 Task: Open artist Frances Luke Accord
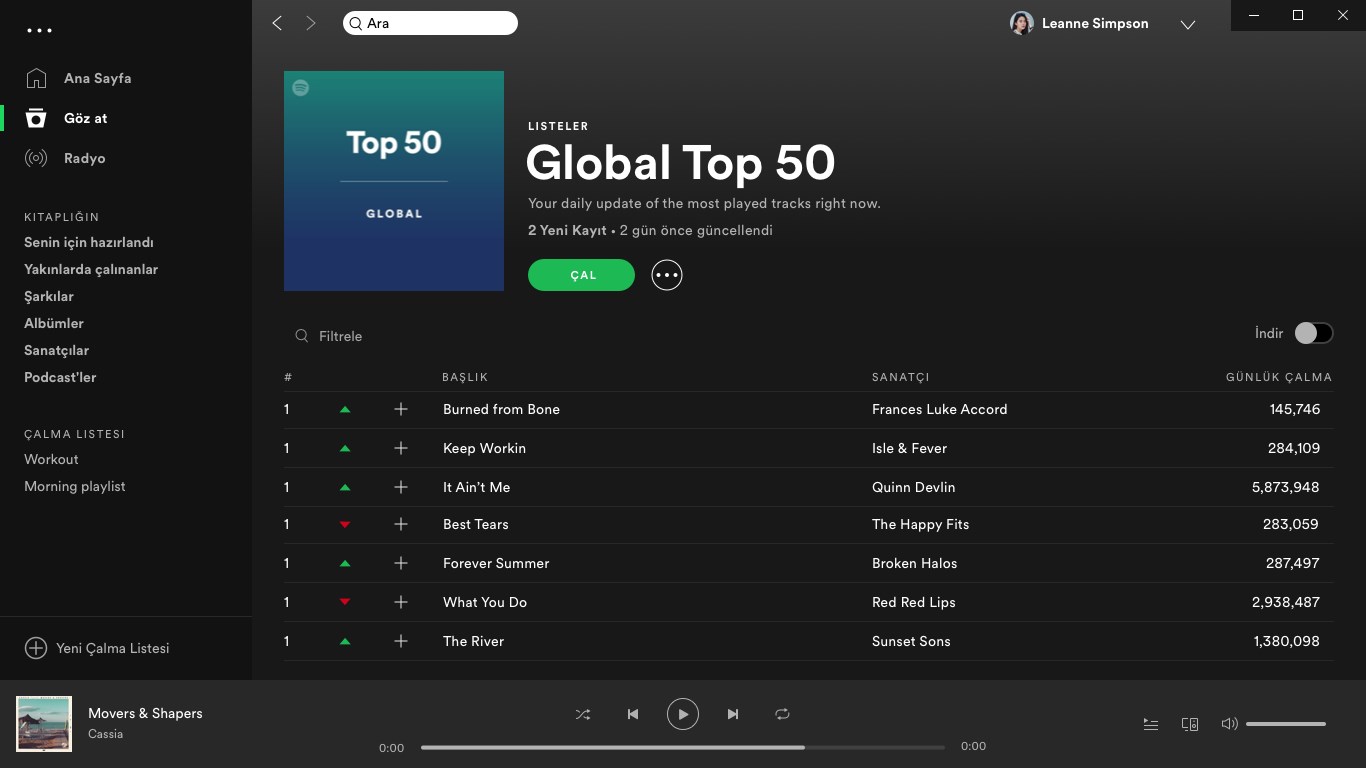pyautogui.click(x=940, y=409)
